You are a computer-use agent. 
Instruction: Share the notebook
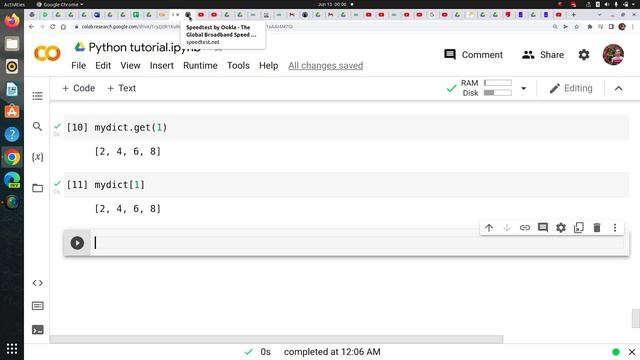point(543,55)
